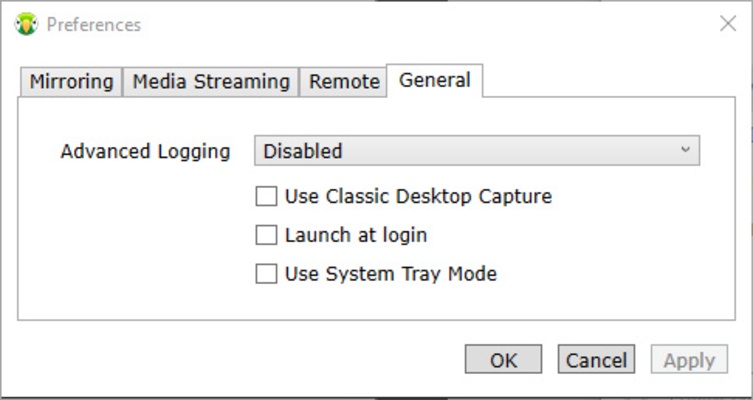Screen dimensions: 753x400
Task: Click the "Advanced Logging" field label
Action: (145, 151)
